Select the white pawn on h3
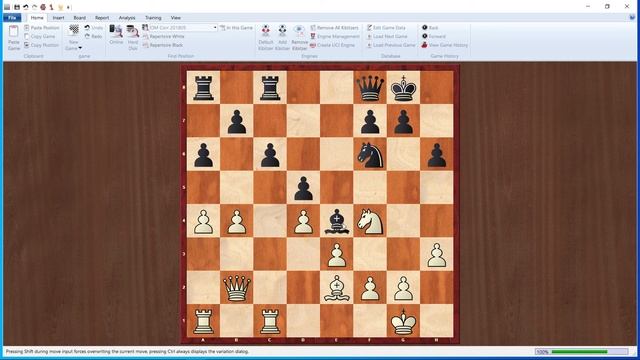640x360 pixels. pos(437,254)
